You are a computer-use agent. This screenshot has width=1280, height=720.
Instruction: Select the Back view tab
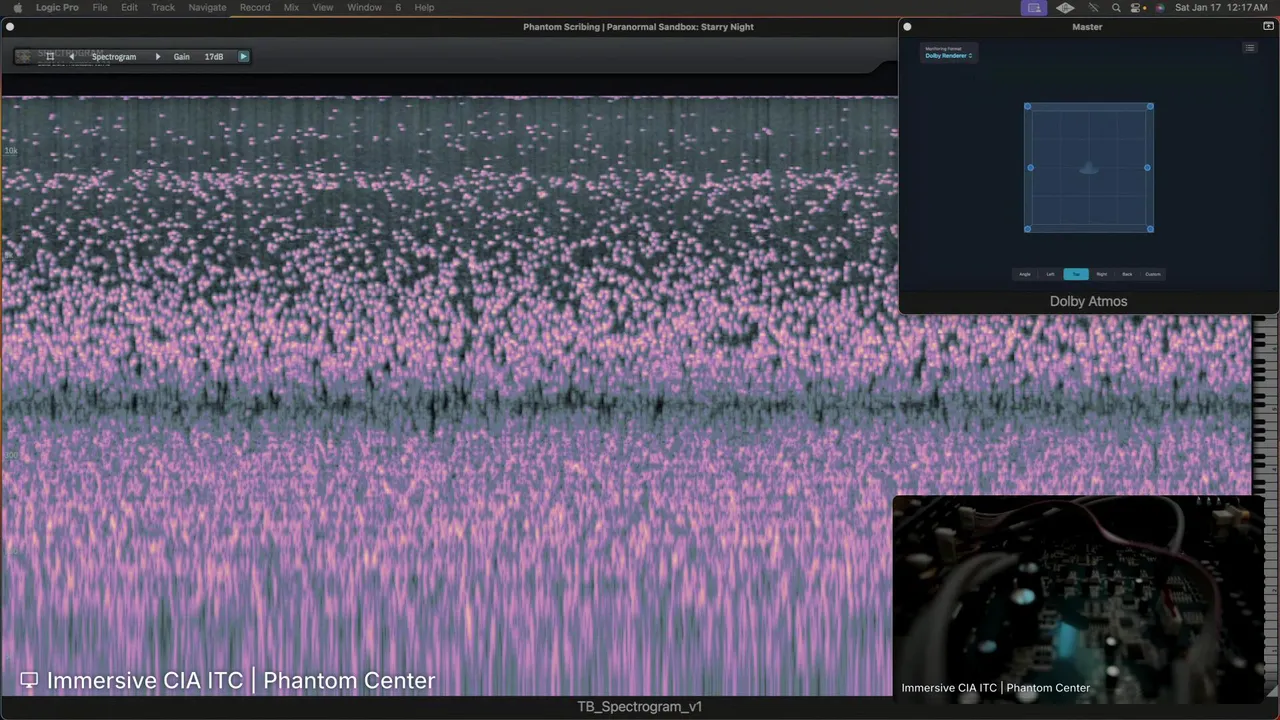[x=1127, y=274]
